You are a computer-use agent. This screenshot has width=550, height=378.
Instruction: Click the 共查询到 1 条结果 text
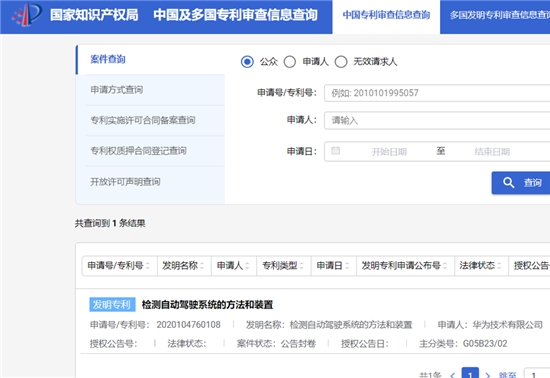110,223
